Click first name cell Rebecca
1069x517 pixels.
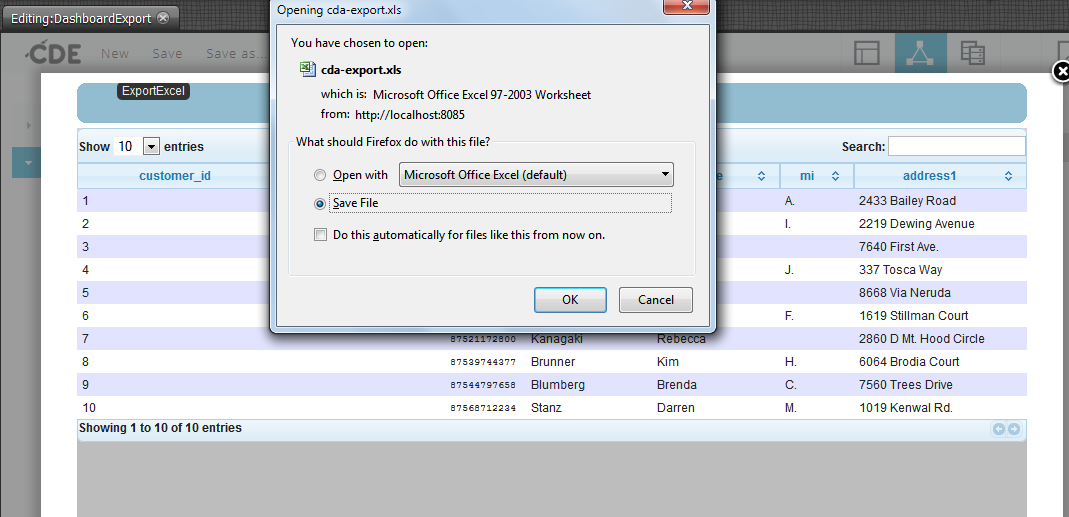(681, 338)
